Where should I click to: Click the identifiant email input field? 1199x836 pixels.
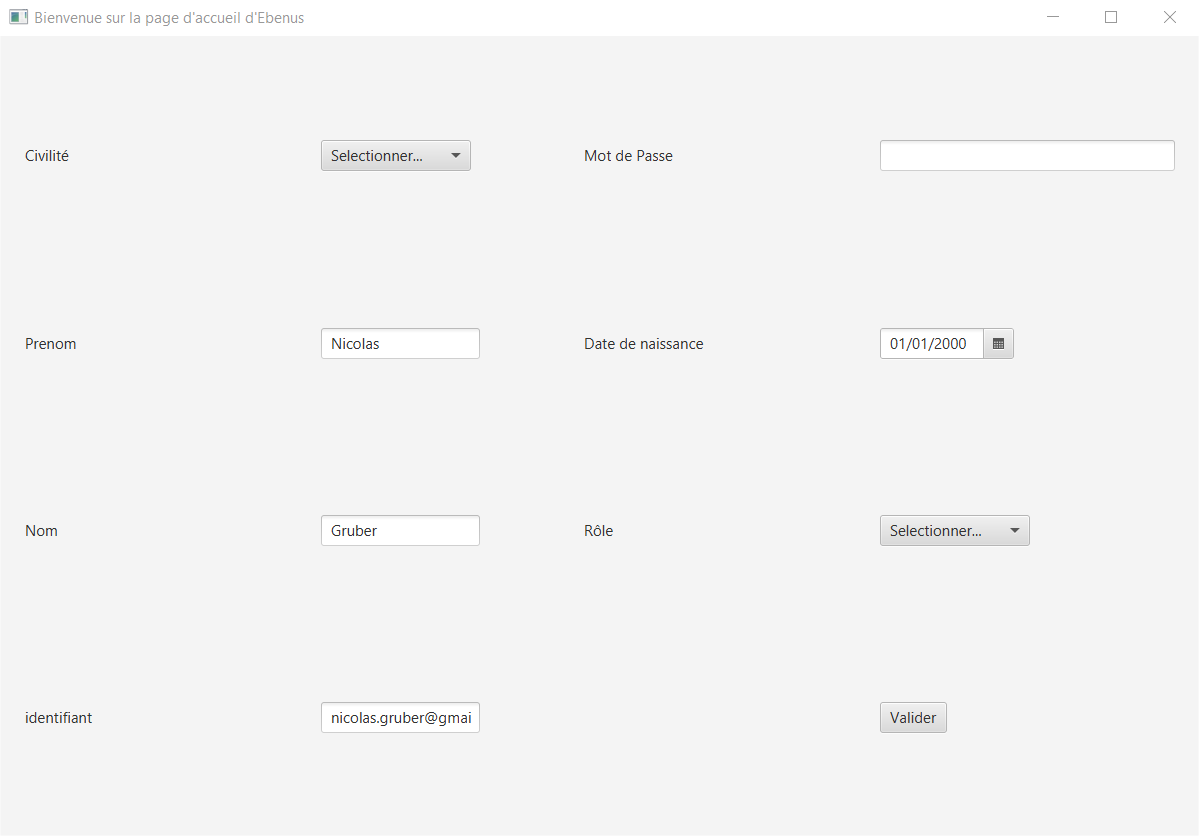[400, 718]
